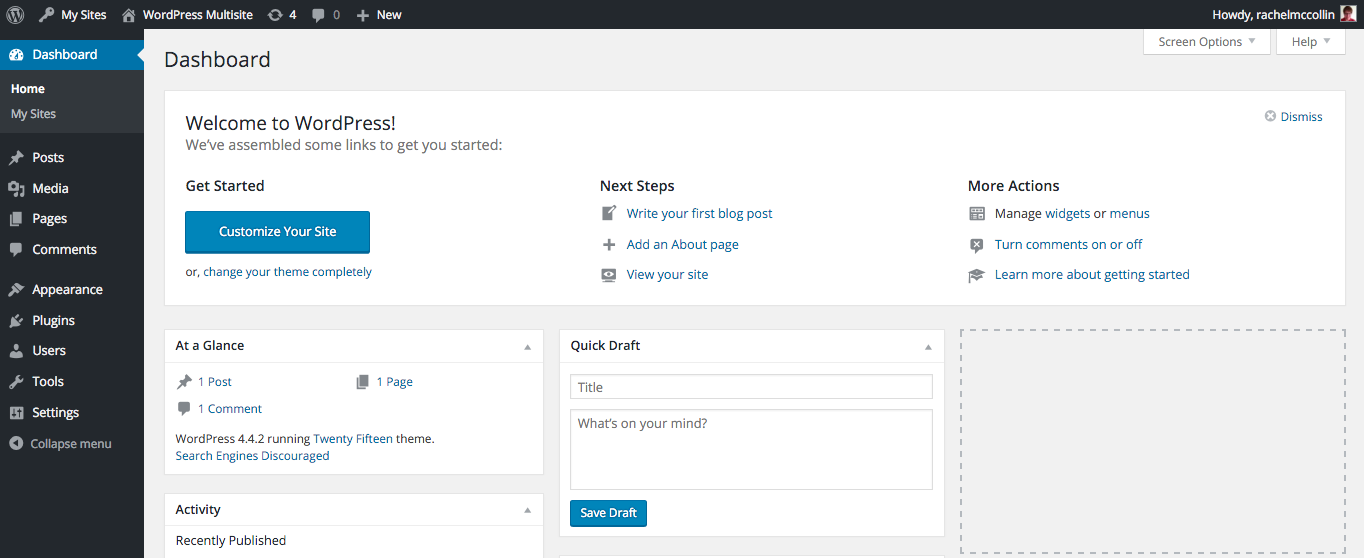This screenshot has height=558, width=1364.
Task: Dismiss the Welcome to WordPress panel
Action: click(x=1294, y=117)
